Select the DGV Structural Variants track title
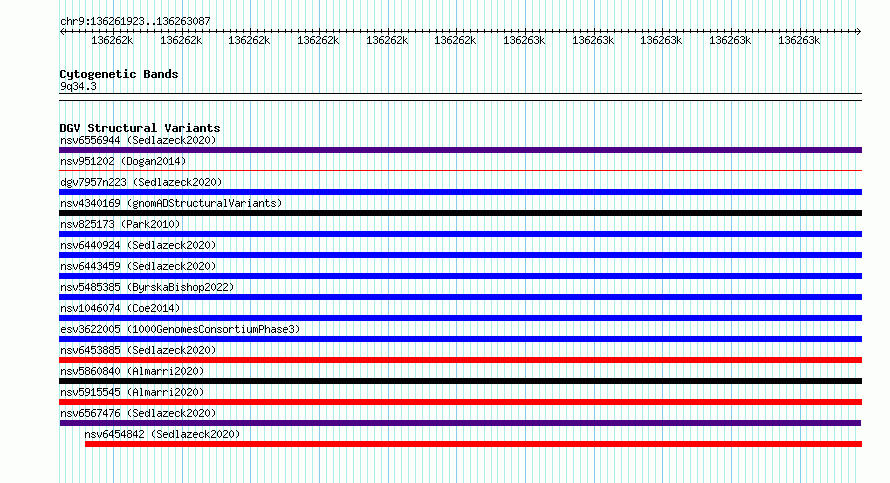The height and width of the screenshot is (483, 890). 140,128
